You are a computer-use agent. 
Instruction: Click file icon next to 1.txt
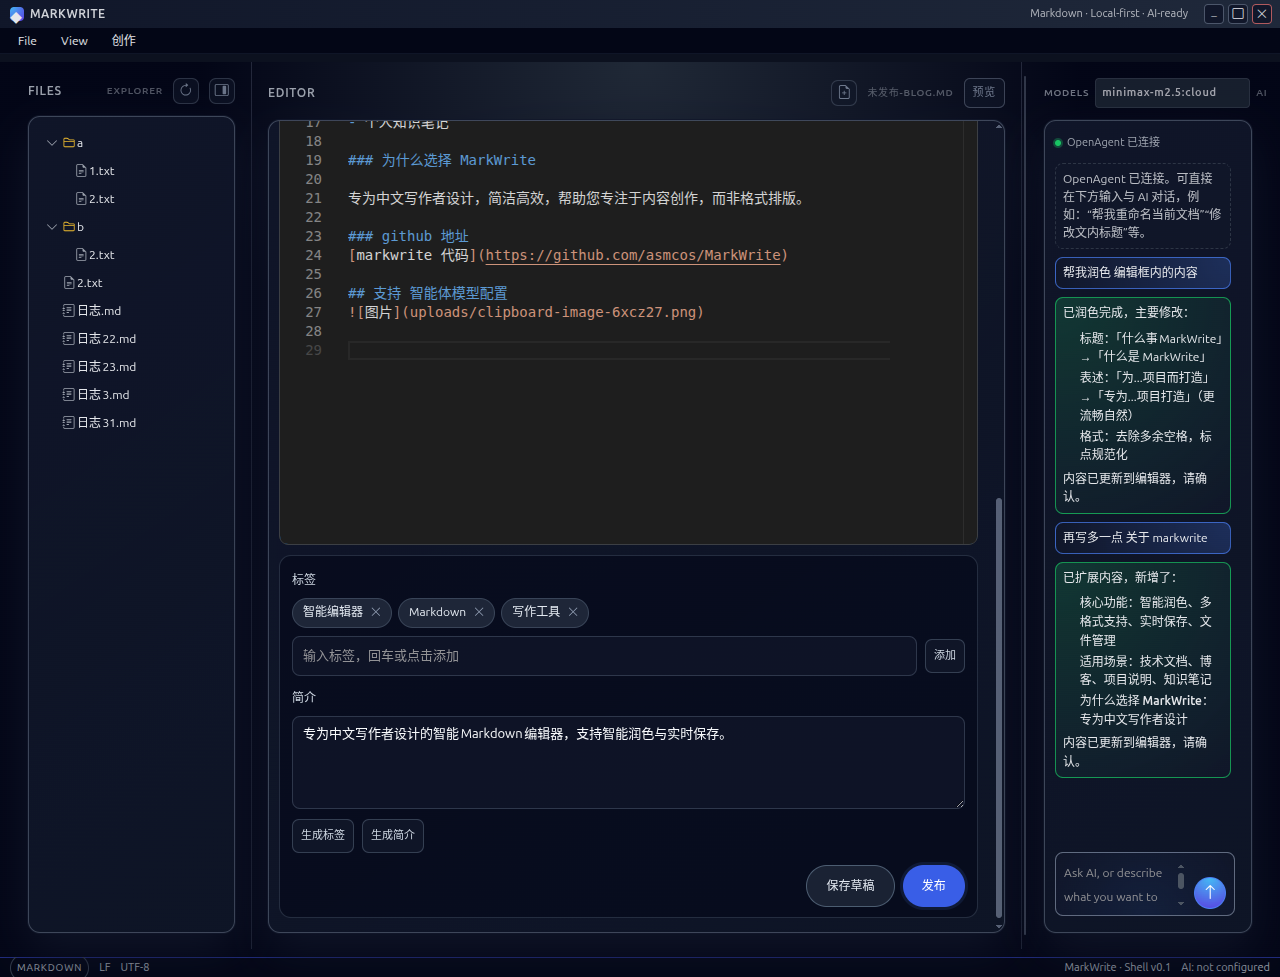pos(81,171)
